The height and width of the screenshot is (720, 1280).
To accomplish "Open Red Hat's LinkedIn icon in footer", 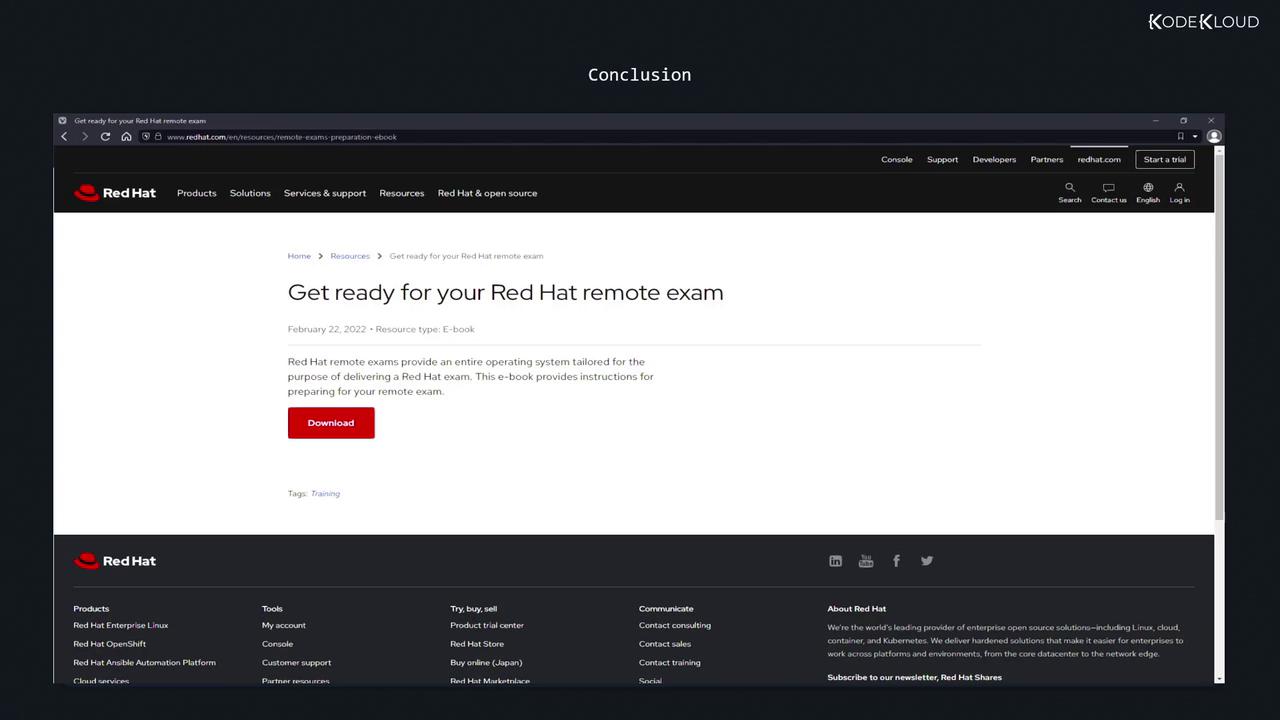I will pos(836,561).
